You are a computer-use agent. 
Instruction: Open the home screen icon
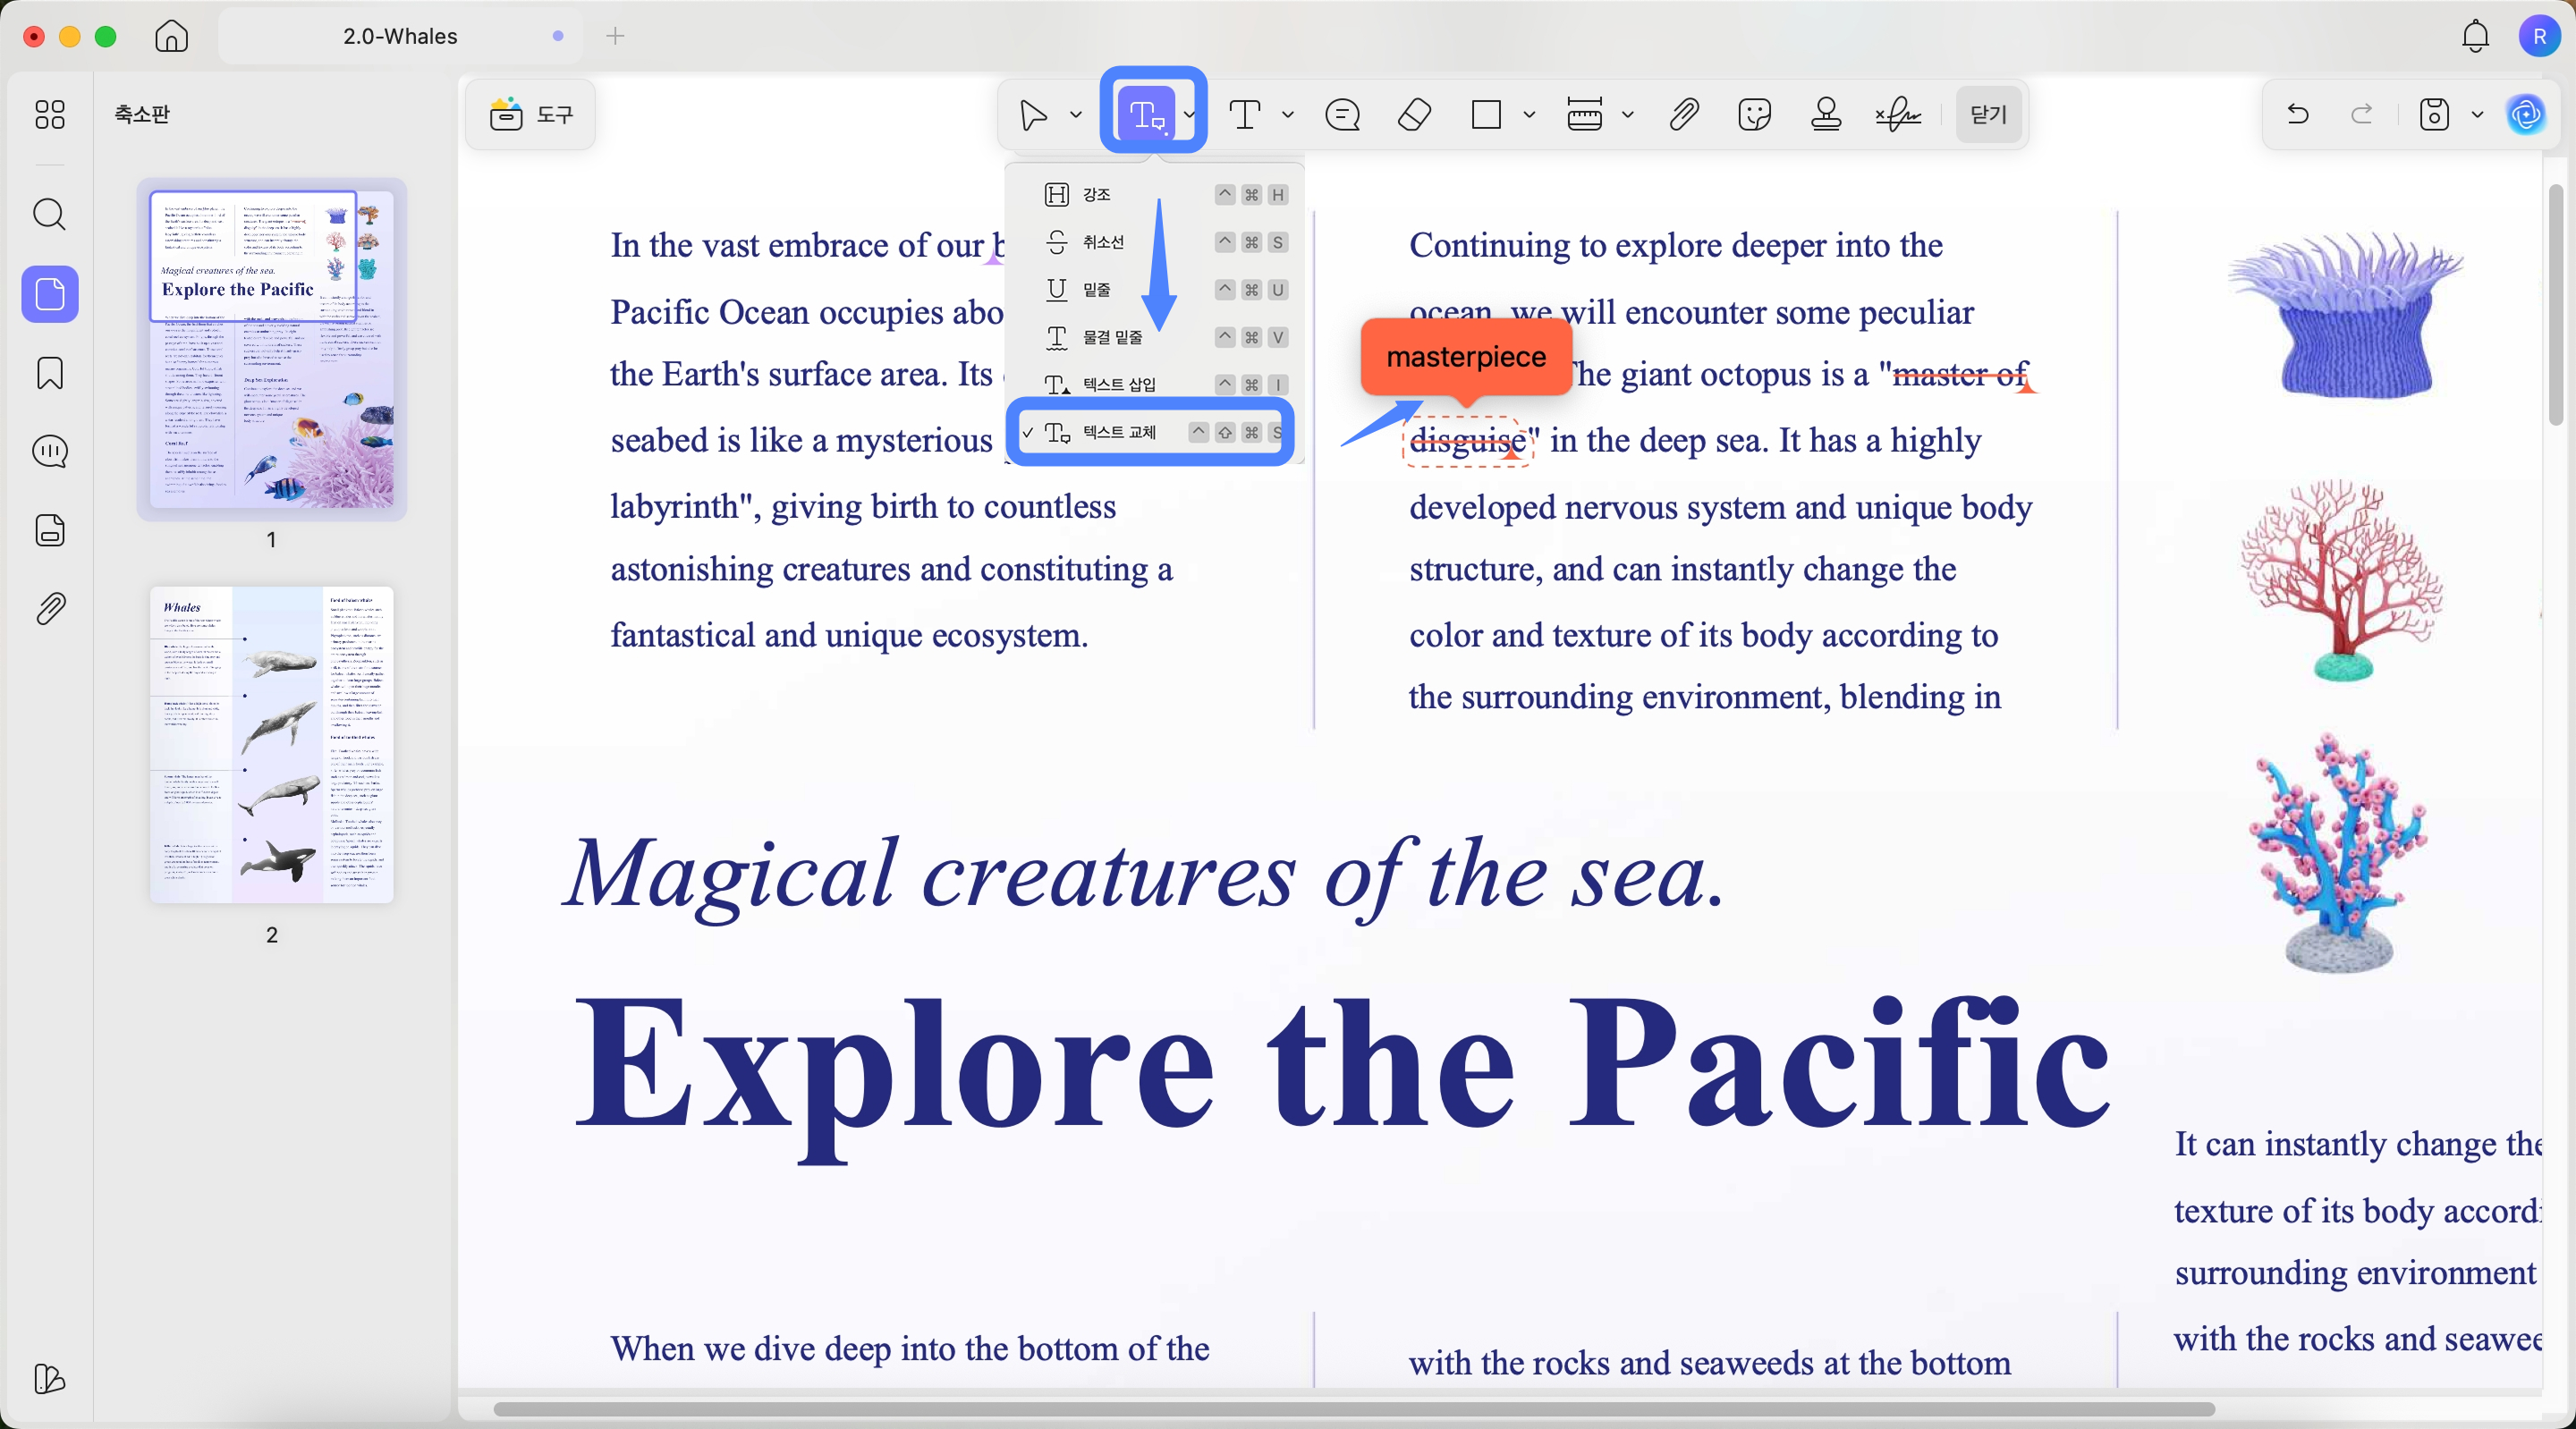[x=171, y=36]
